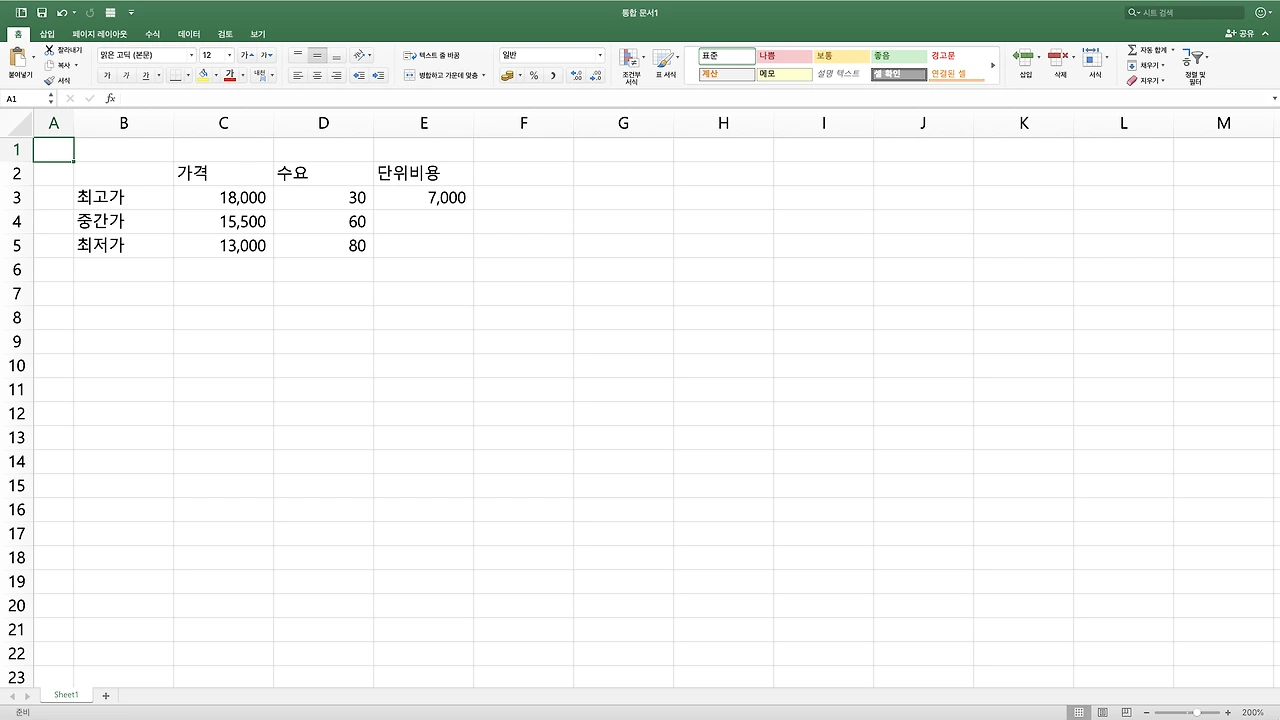1280x720 pixels.
Task: Toggle top vertical alignment
Action: (x=298, y=55)
